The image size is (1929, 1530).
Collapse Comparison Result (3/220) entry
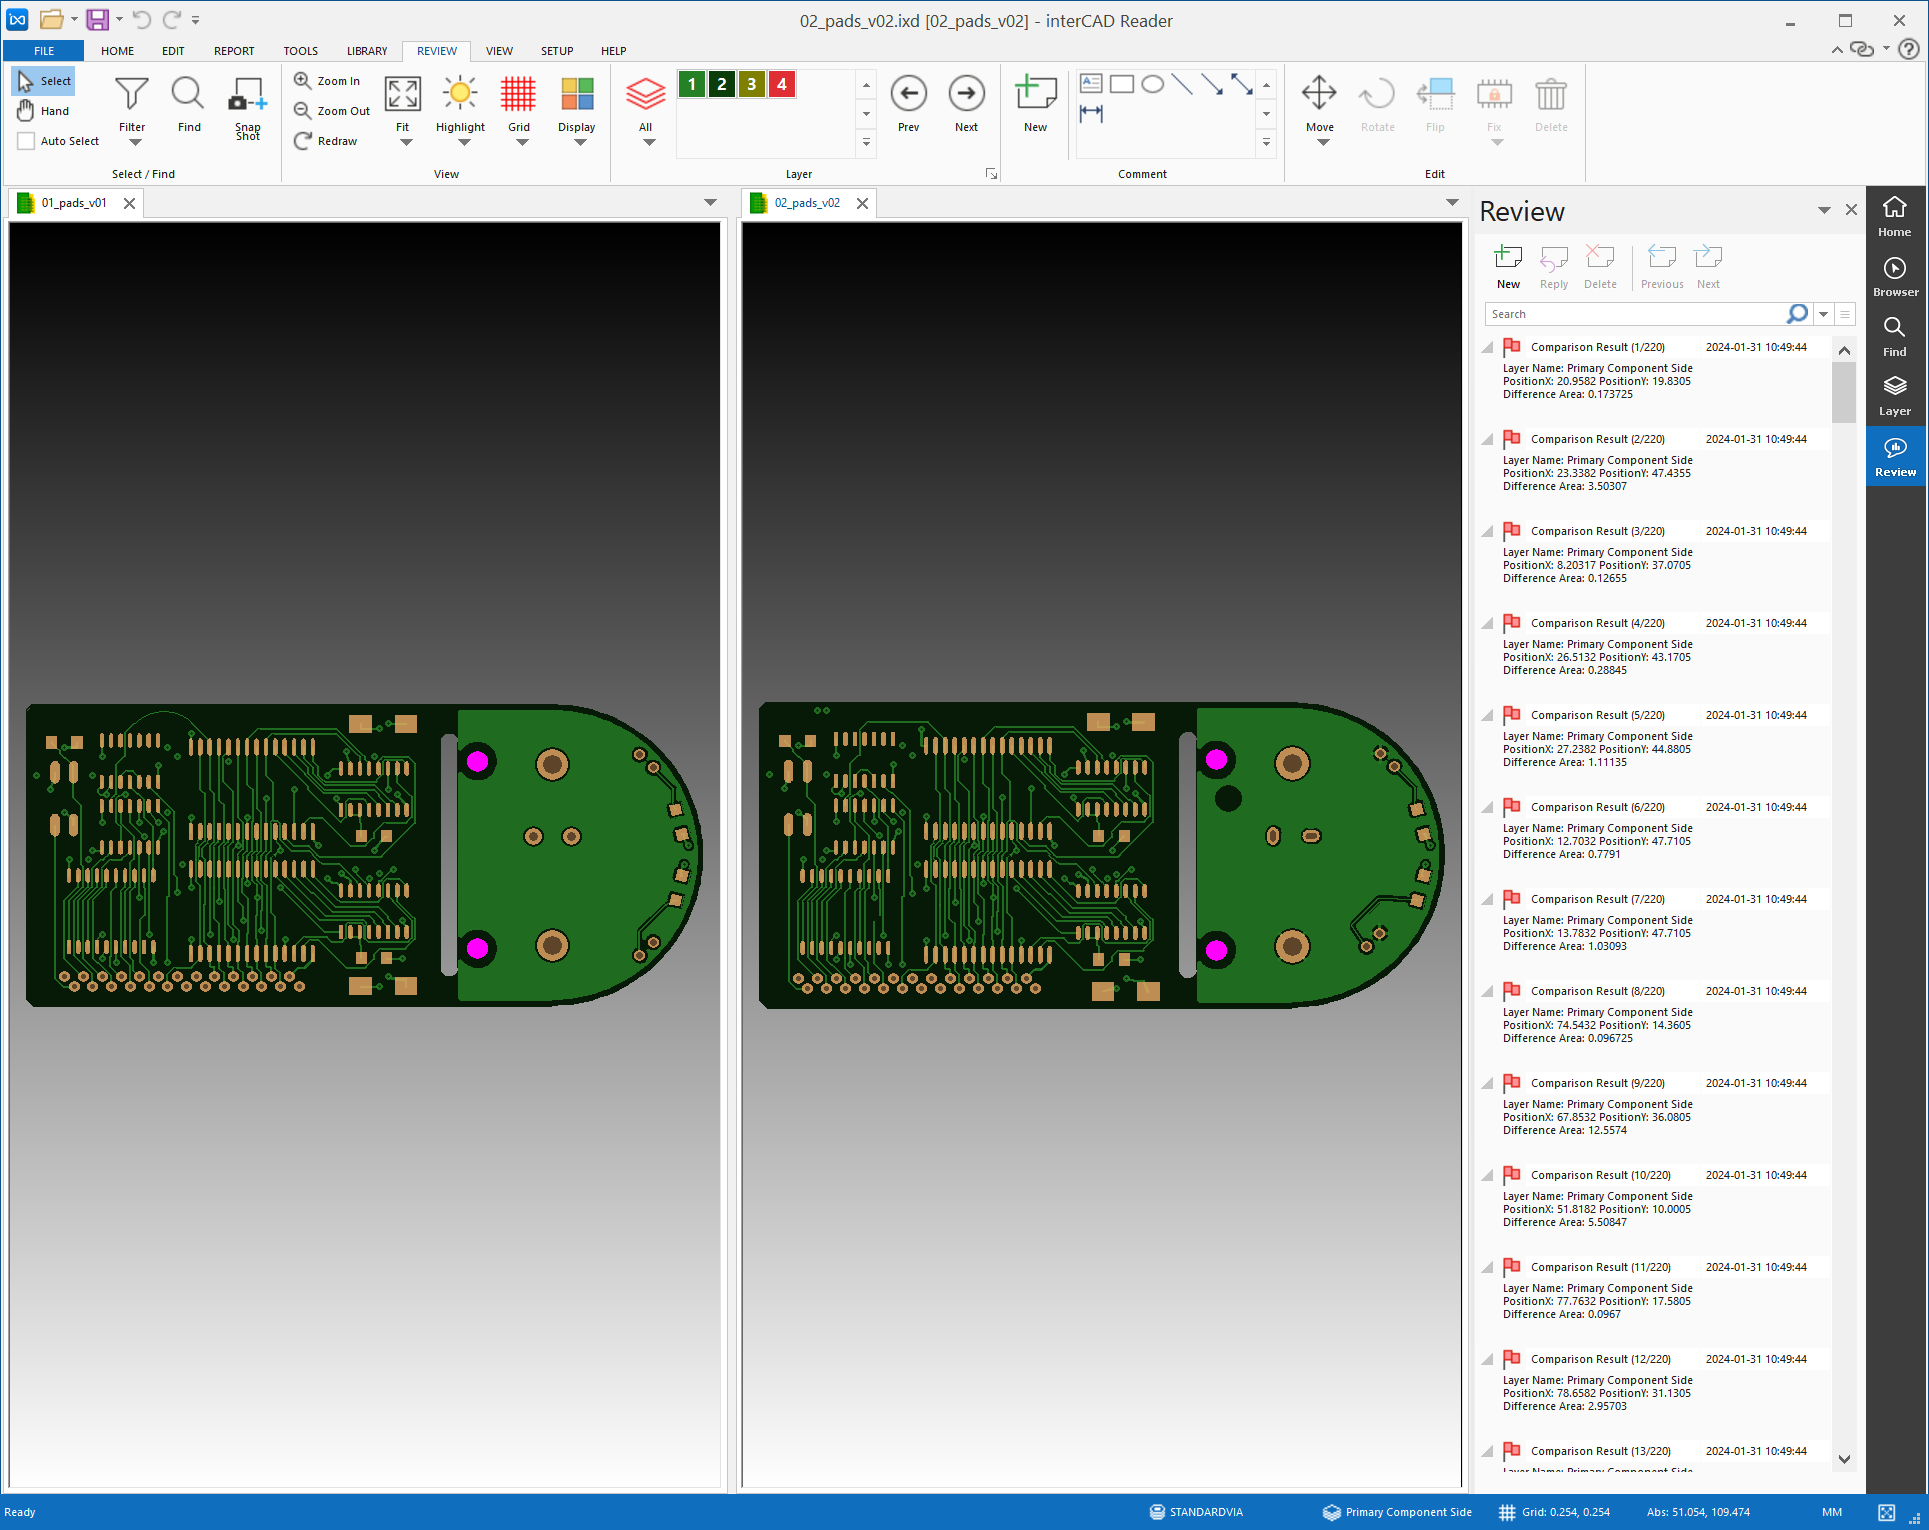click(1488, 531)
